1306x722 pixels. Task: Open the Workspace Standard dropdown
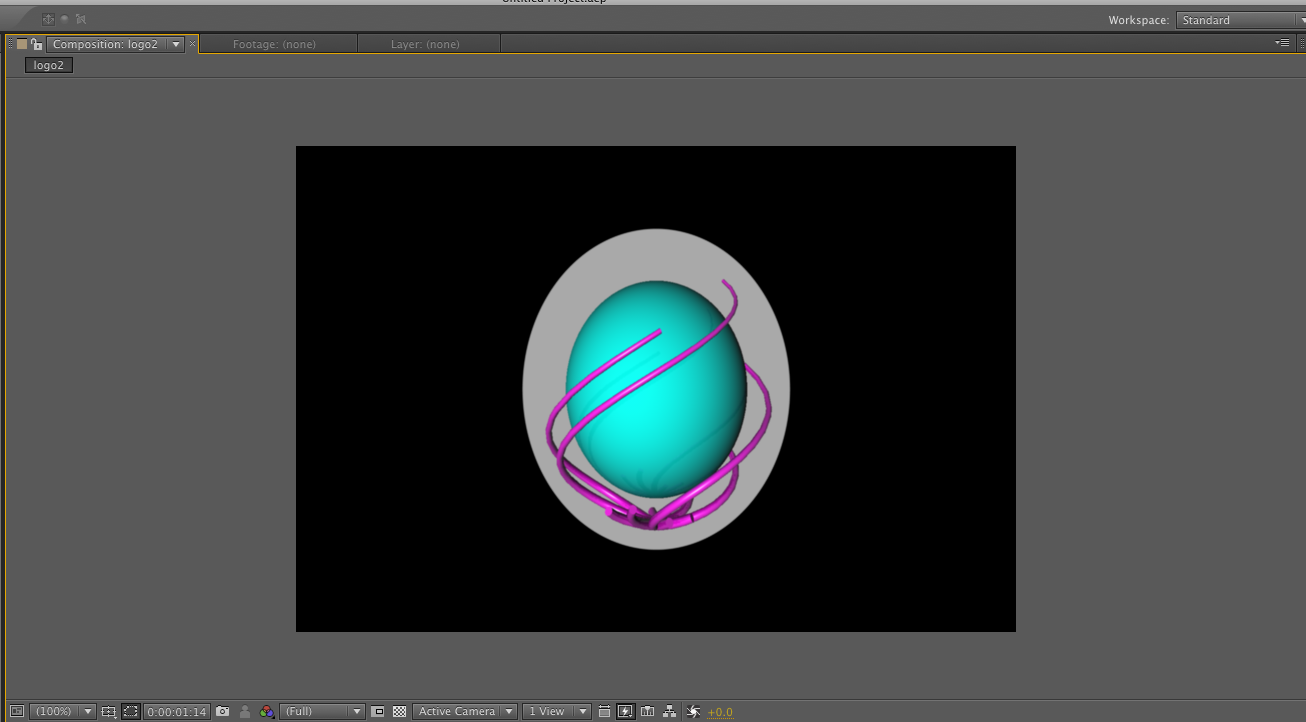tap(1240, 20)
